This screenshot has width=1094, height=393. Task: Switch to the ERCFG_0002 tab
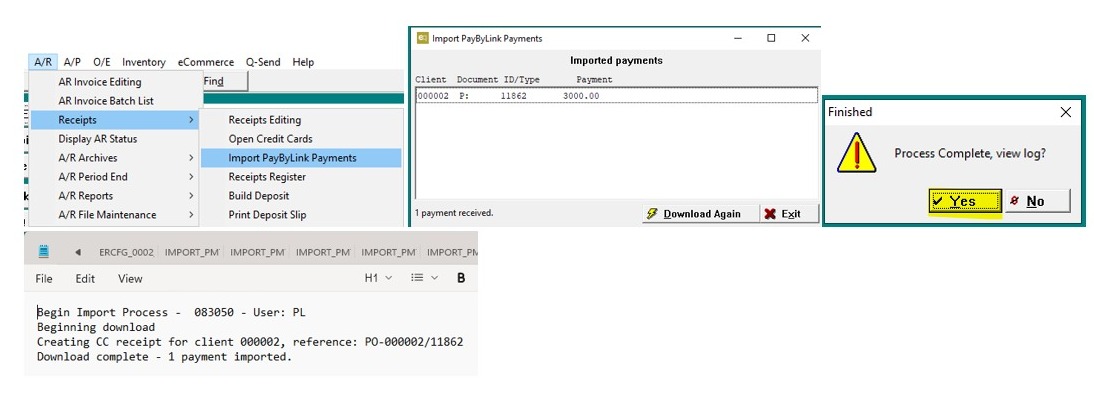[x=126, y=252]
